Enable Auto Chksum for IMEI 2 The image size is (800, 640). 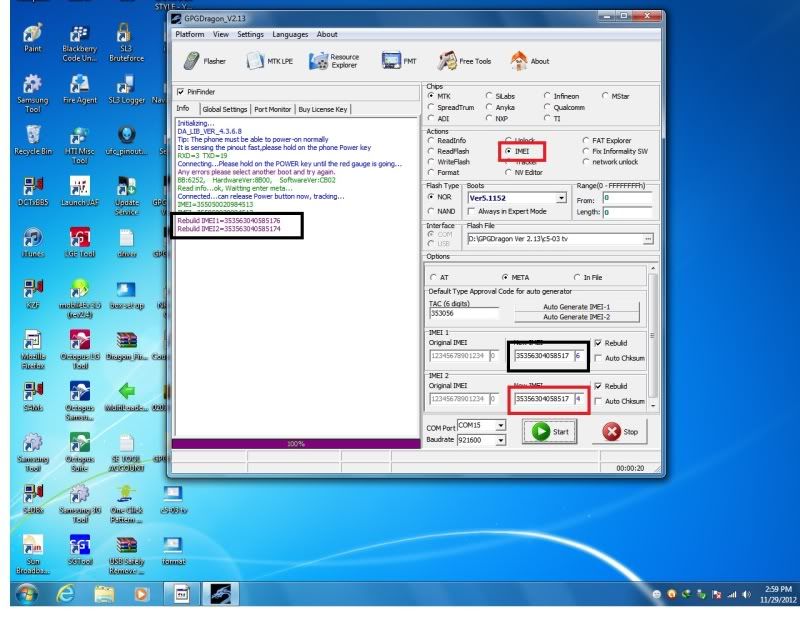click(x=598, y=401)
